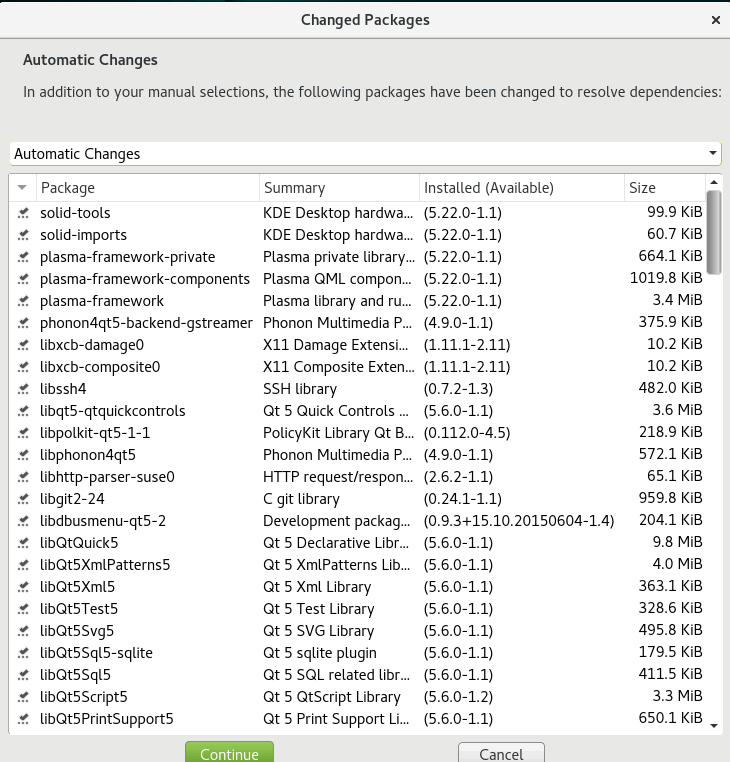The width and height of the screenshot is (730, 762).
Task: Click the vertical scrollbar handle of the package list
Action: pyautogui.click(x=713, y=232)
